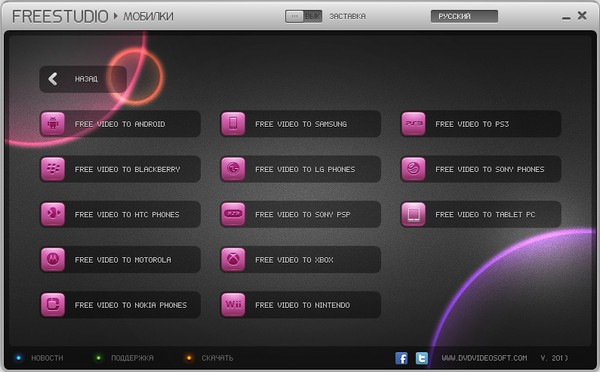Open Free Video to HTC Phones label
This screenshot has width=600, height=372.
click(127, 214)
